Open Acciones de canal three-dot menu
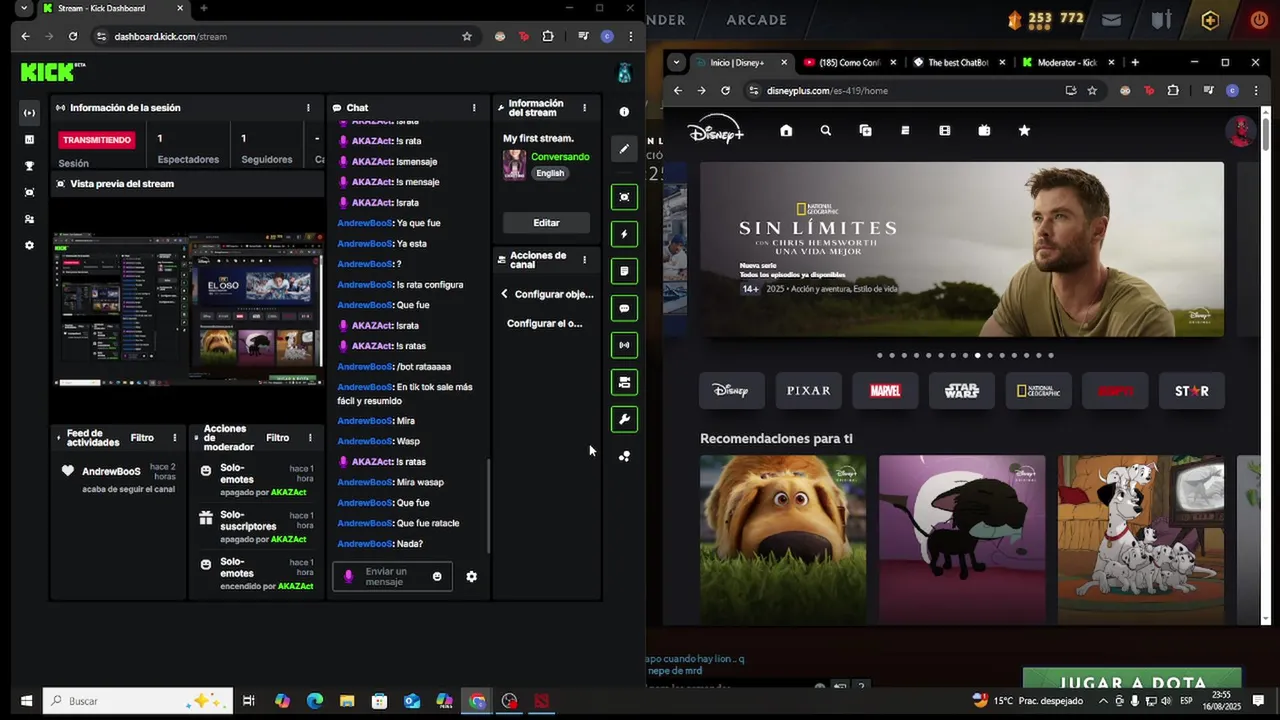The image size is (1280, 720). click(585, 260)
